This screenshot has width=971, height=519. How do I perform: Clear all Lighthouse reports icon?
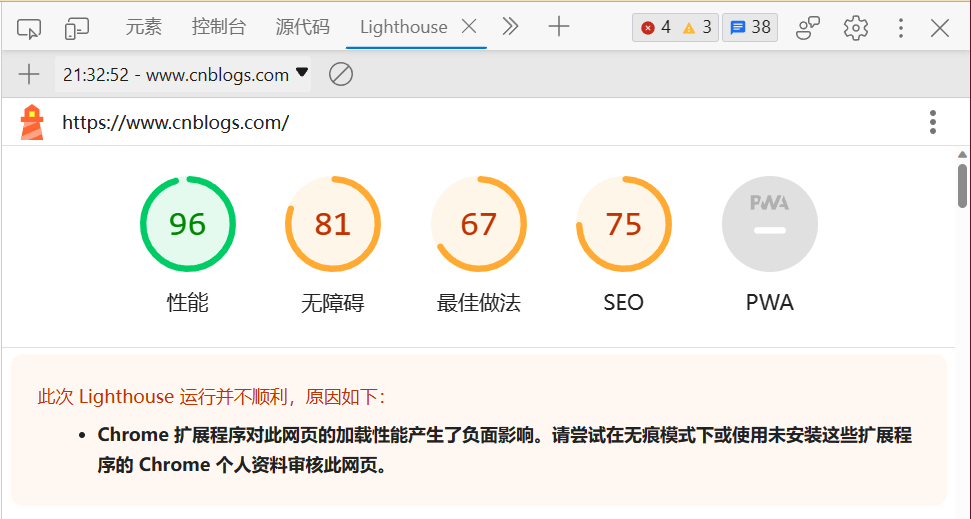[341, 74]
